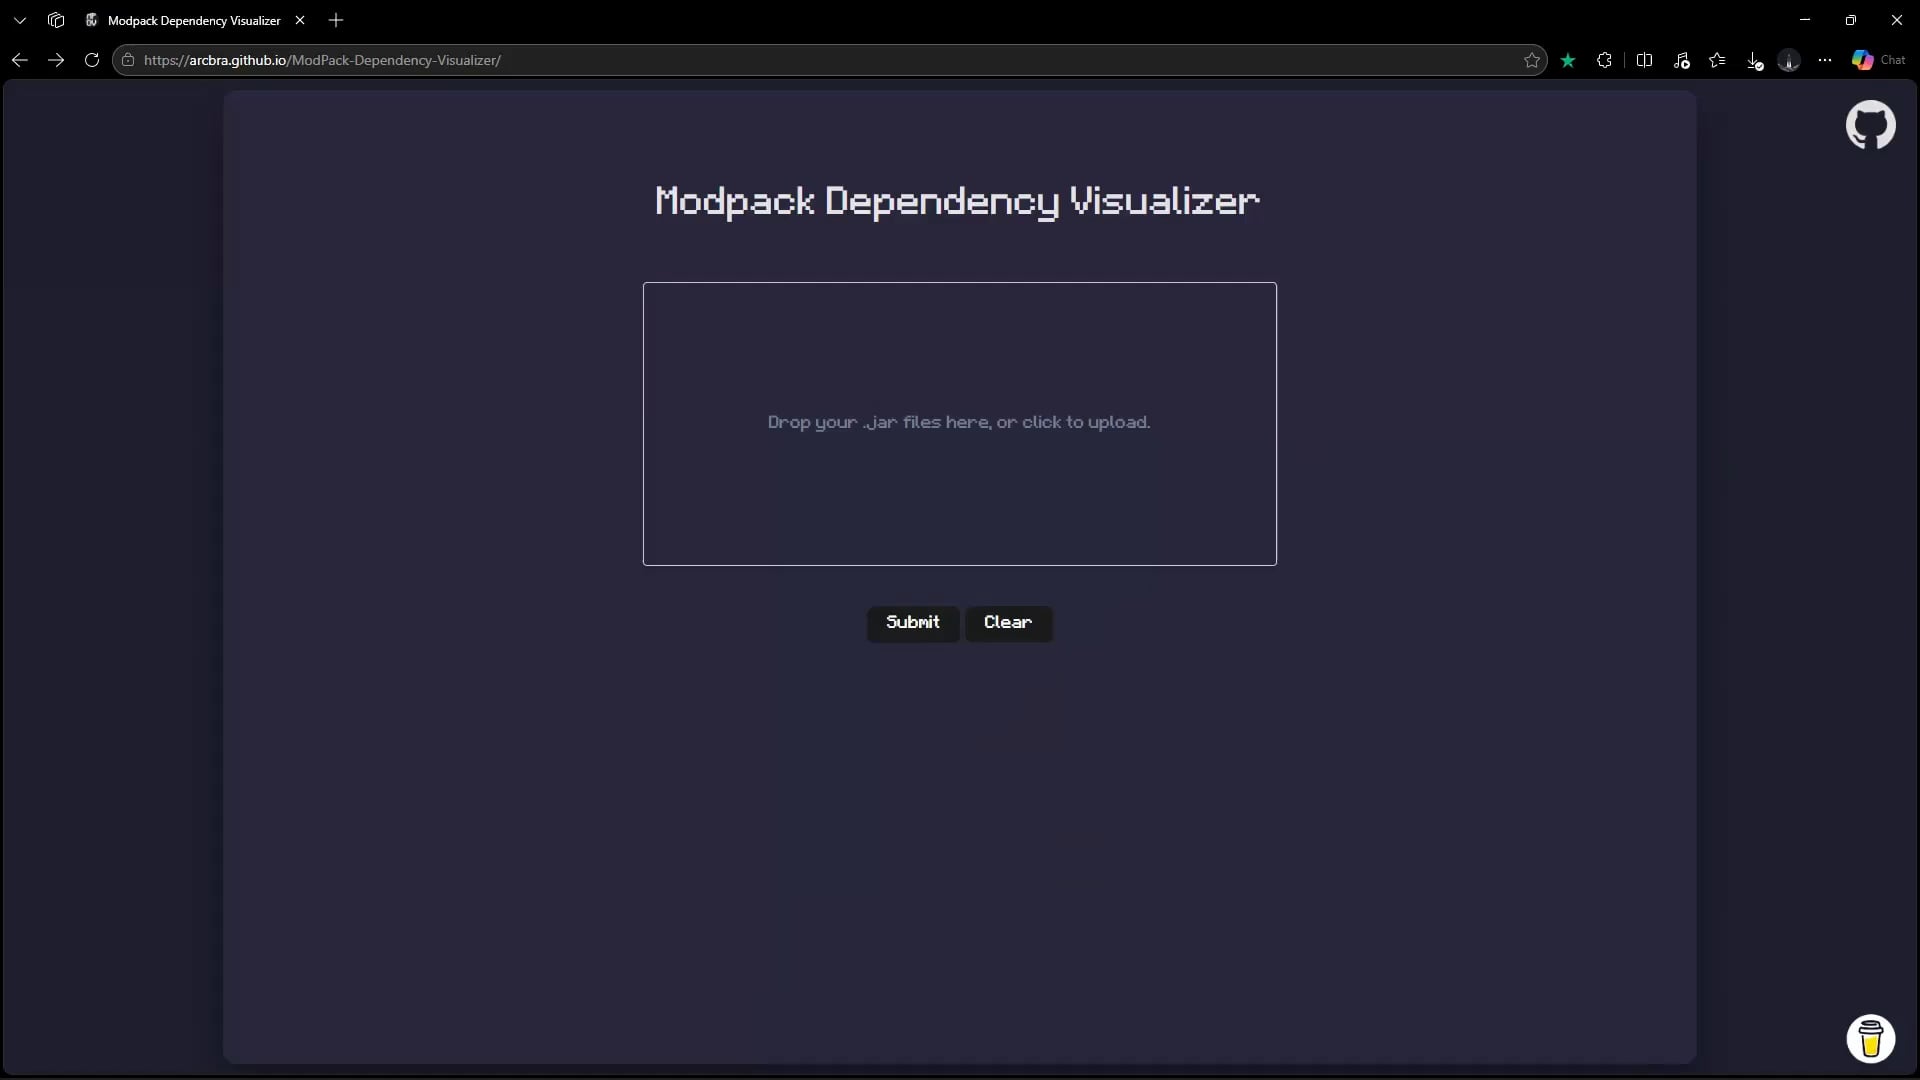The image size is (1920, 1080).
Task: Open browser Extensions puzzle icon
Action: tap(1605, 60)
